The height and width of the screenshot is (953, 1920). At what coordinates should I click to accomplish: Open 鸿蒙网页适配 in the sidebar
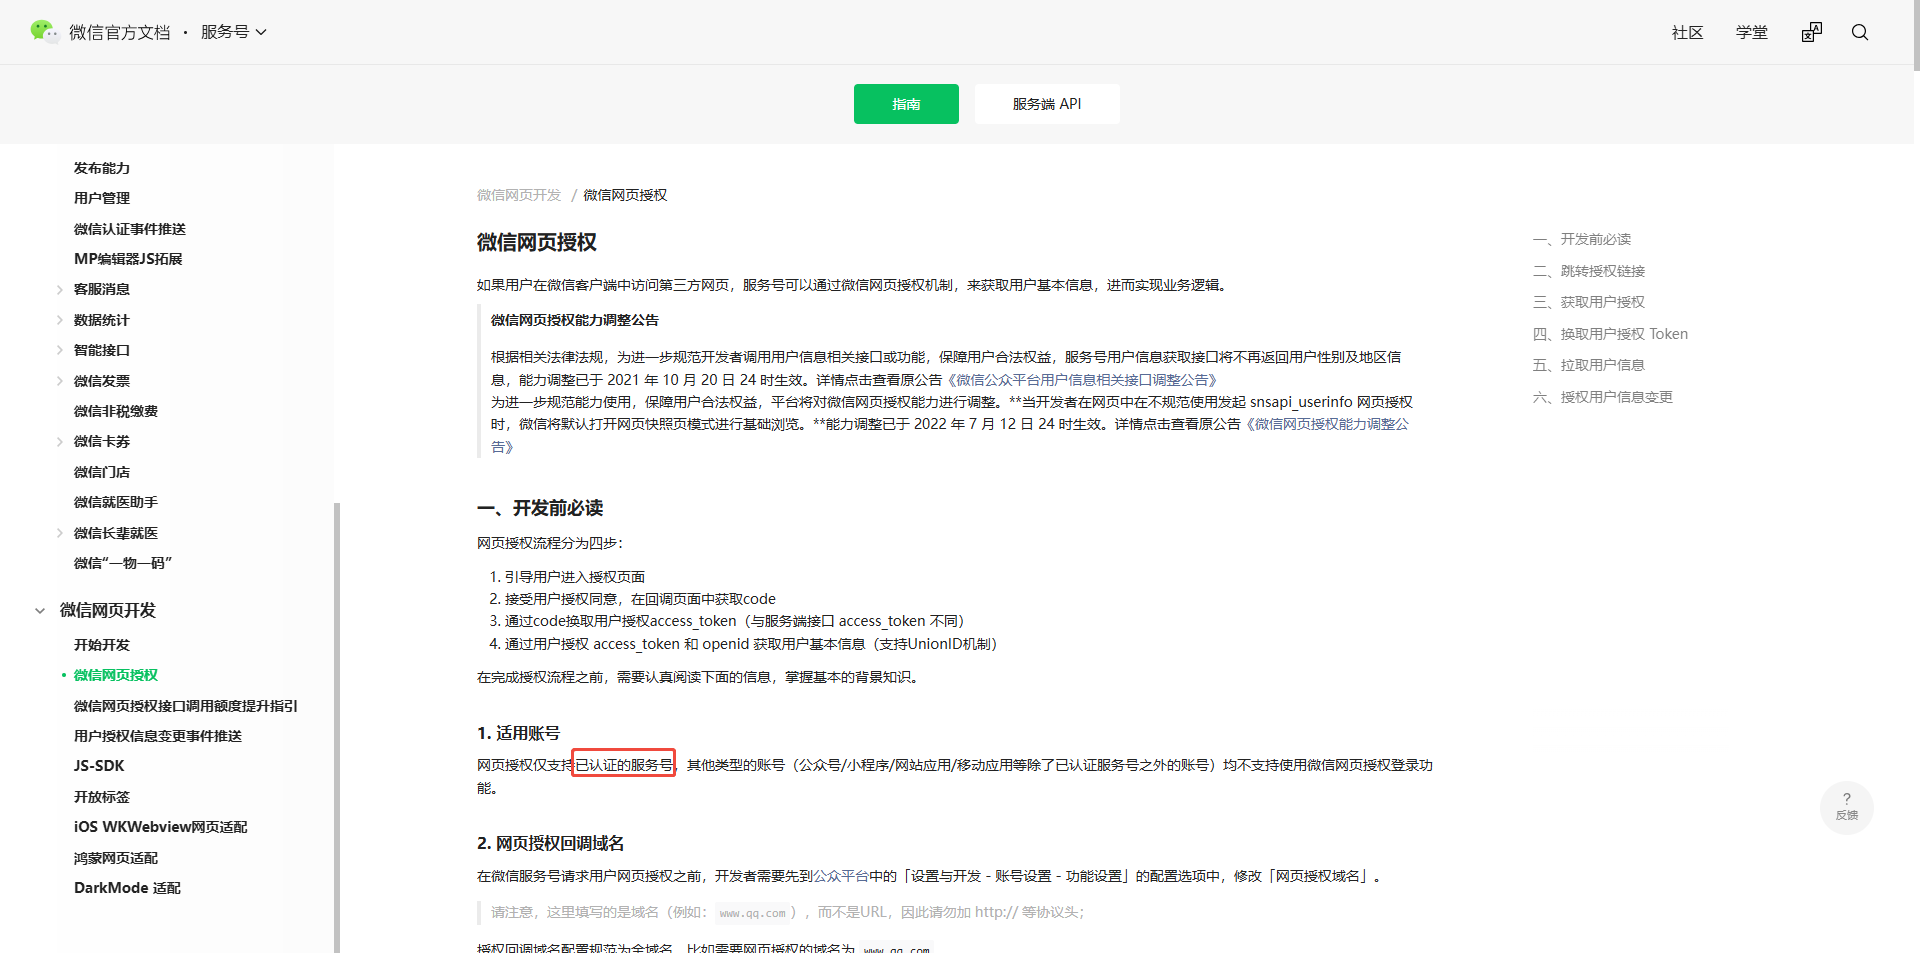(116, 858)
